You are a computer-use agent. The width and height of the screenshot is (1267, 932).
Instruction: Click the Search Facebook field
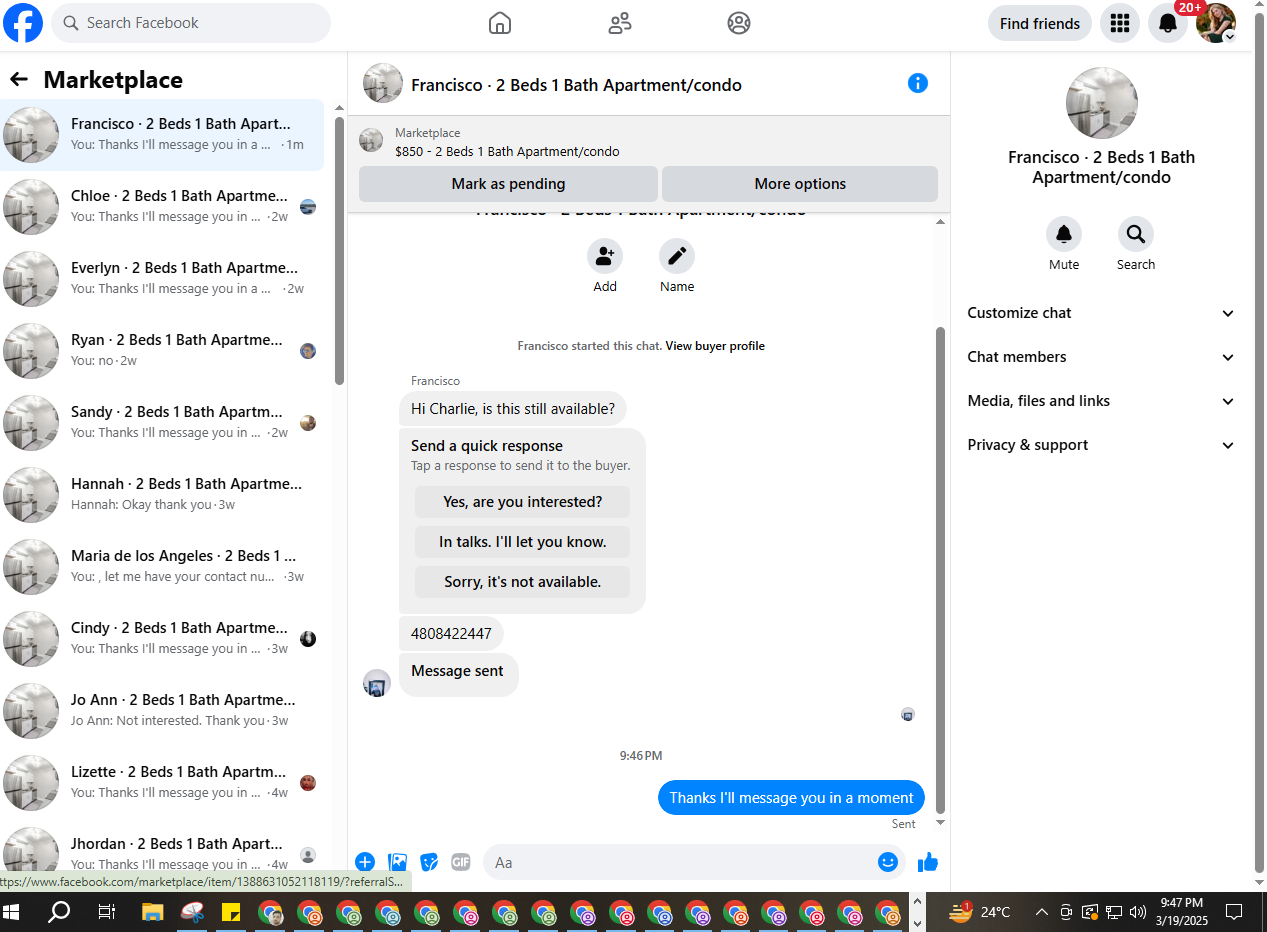pyautogui.click(x=191, y=23)
